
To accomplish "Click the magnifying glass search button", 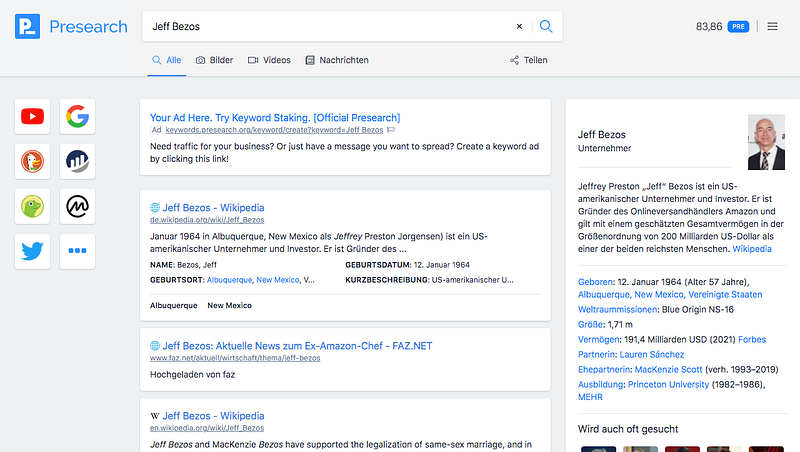I will click(x=546, y=27).
